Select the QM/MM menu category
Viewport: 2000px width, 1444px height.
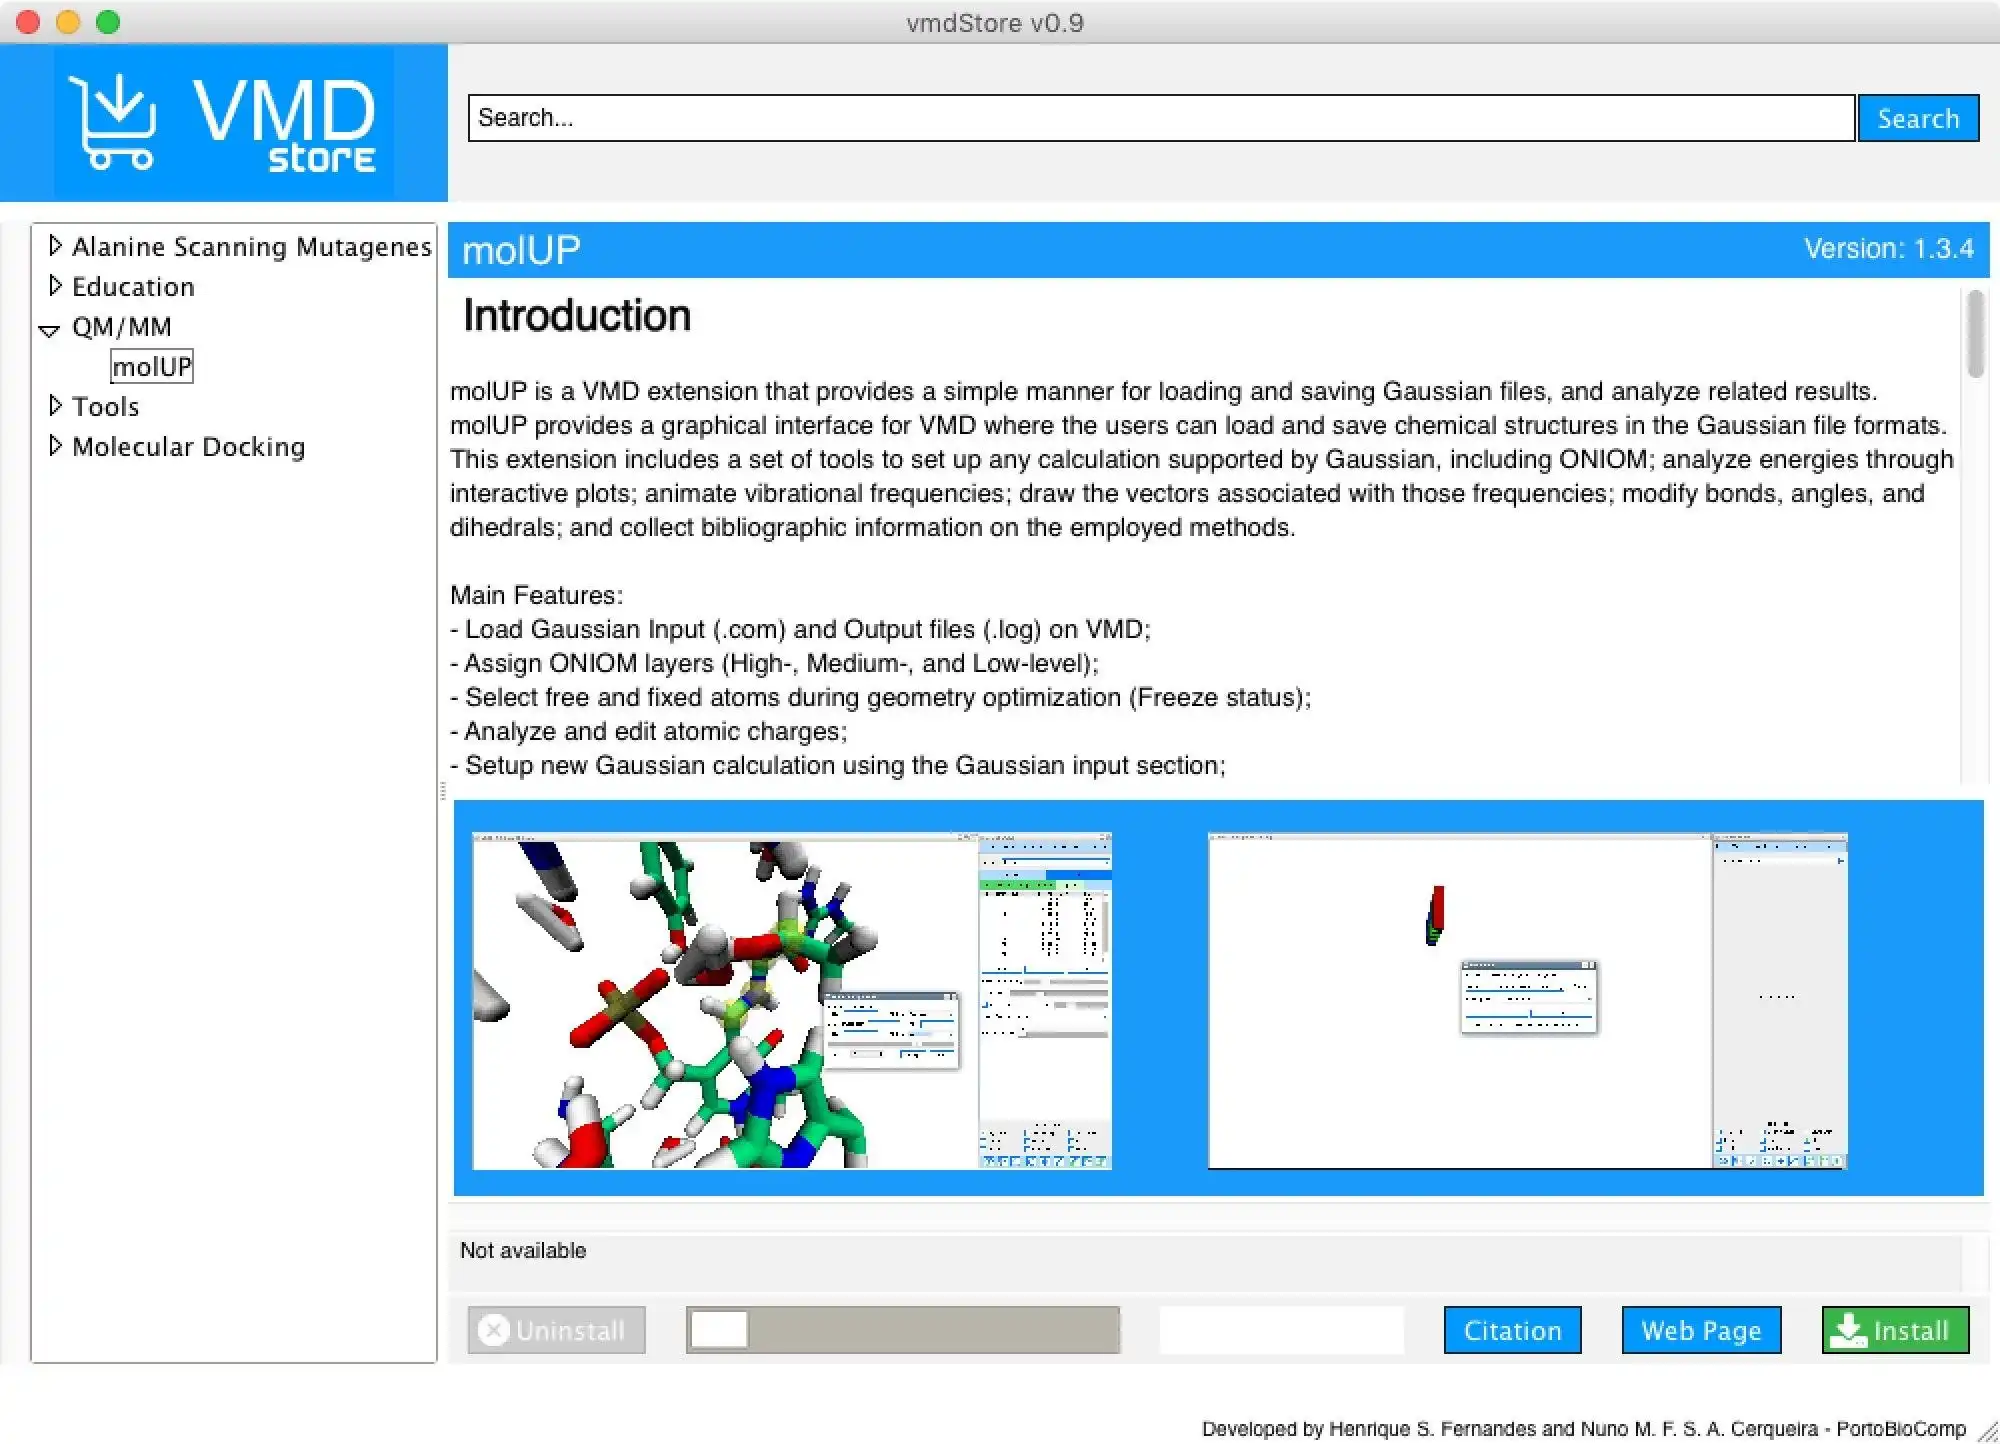[121, 326]
